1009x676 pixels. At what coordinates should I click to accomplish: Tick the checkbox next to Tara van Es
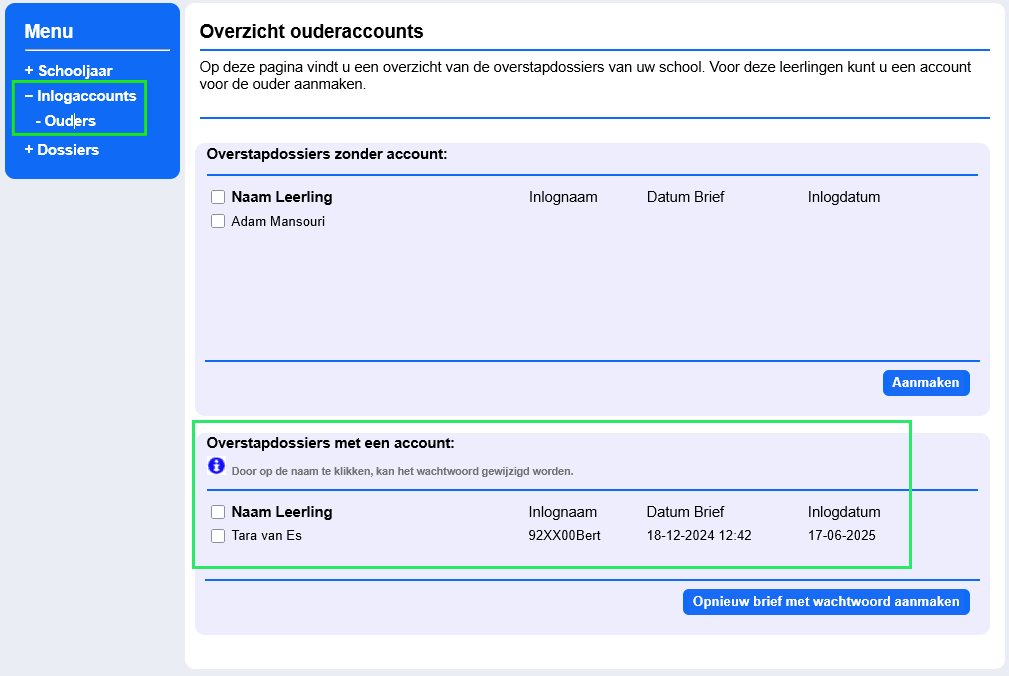[x=218, y=536]
